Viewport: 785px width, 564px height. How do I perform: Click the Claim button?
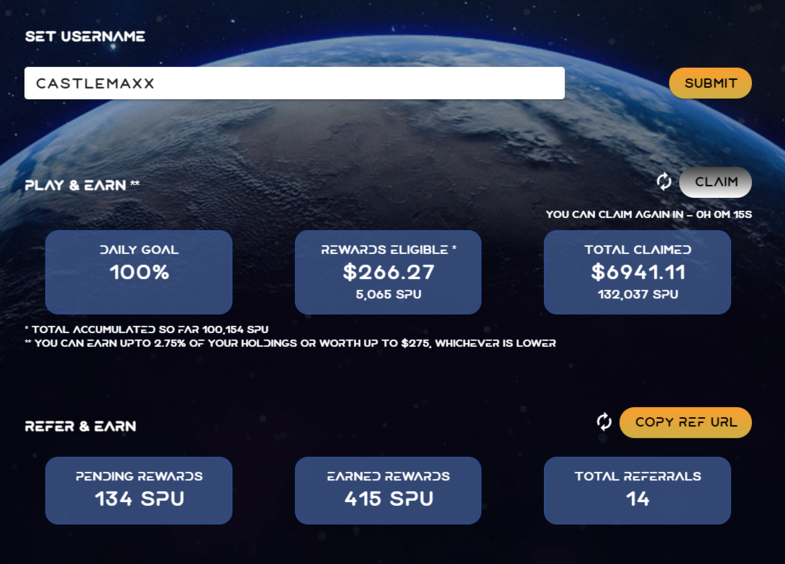point(715,182)
